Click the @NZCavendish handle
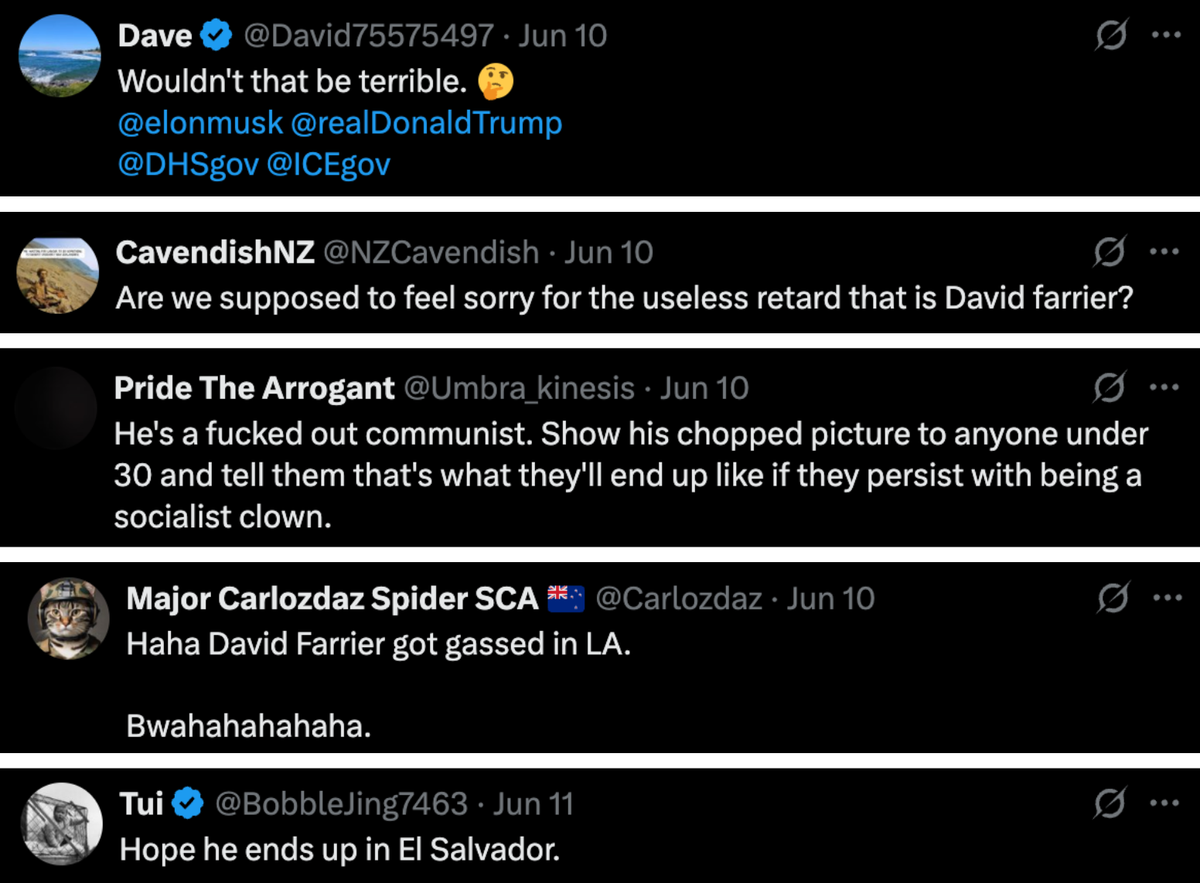1200x883 pixels. pyautogui.click(x=429, y=253)
